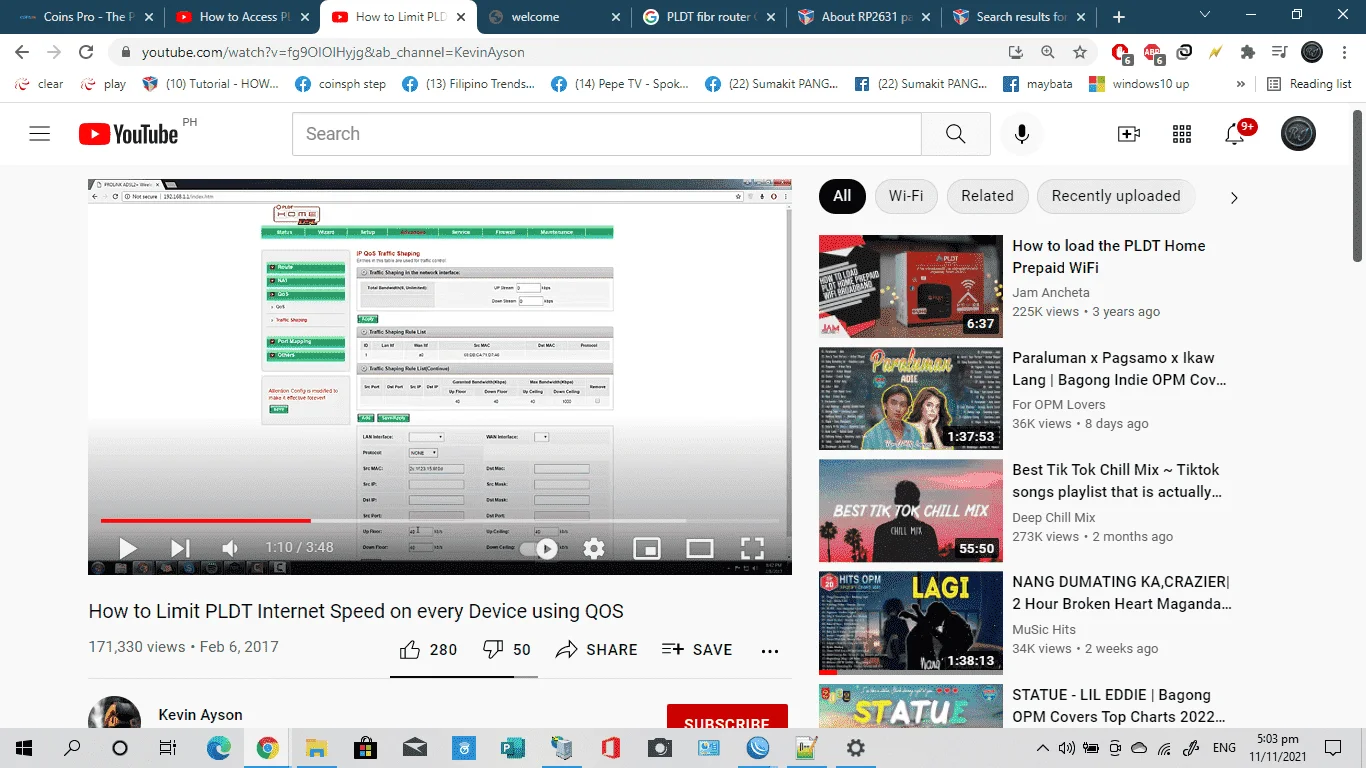1366x768 pixels.
Task: Open a new browser tab
Action: [1119, 17]
